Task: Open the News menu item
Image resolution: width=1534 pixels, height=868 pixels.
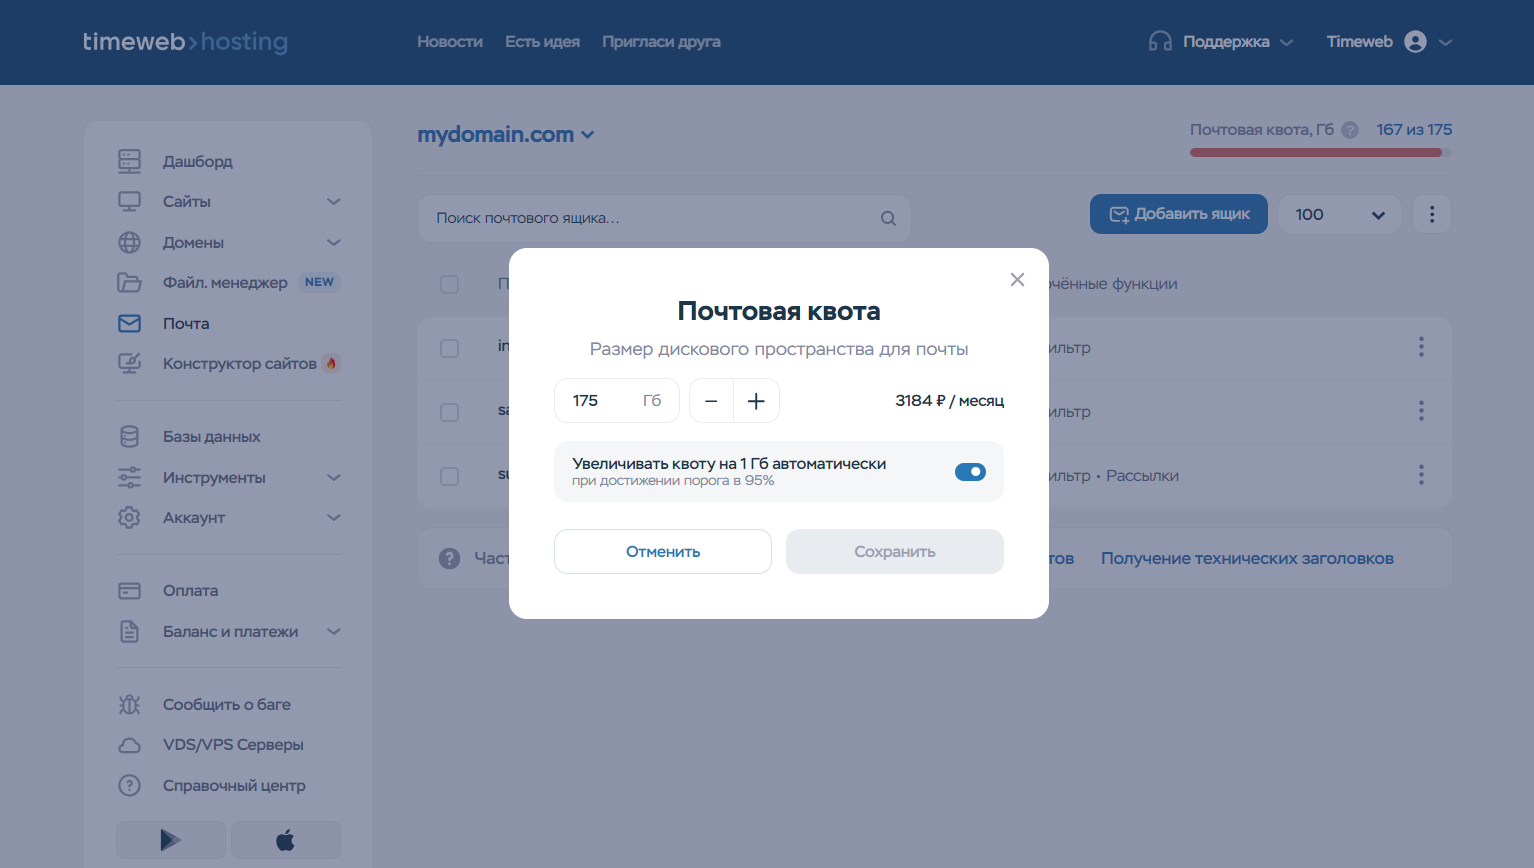Action: (449, 42)
